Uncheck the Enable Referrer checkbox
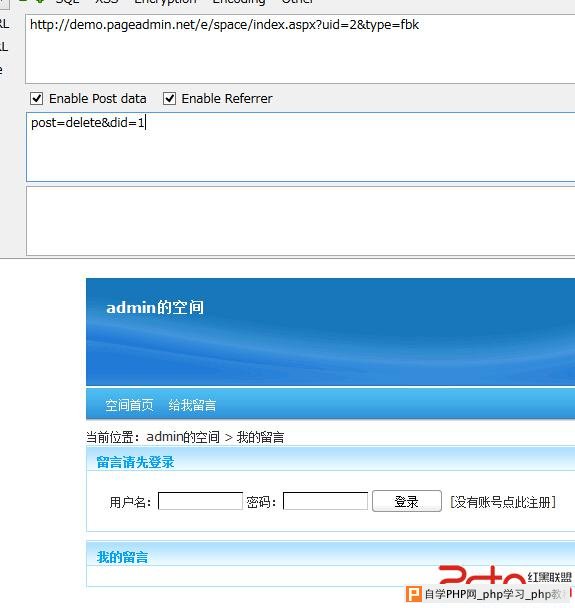The width and height of the screenshot is (575, 608). (169, 98)
